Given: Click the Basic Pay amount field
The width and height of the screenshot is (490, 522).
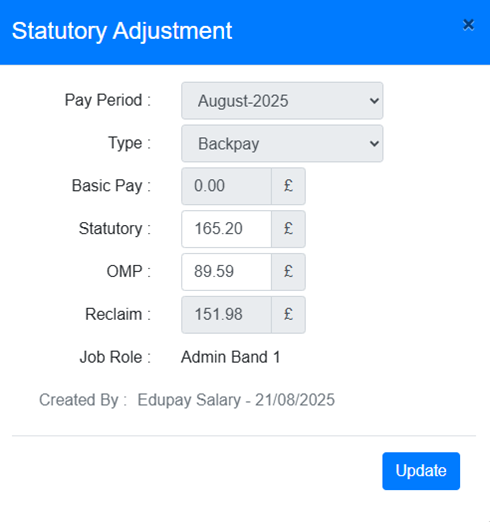Looking at the screenshot, I should pyautogui.click(x=226, y=186).
